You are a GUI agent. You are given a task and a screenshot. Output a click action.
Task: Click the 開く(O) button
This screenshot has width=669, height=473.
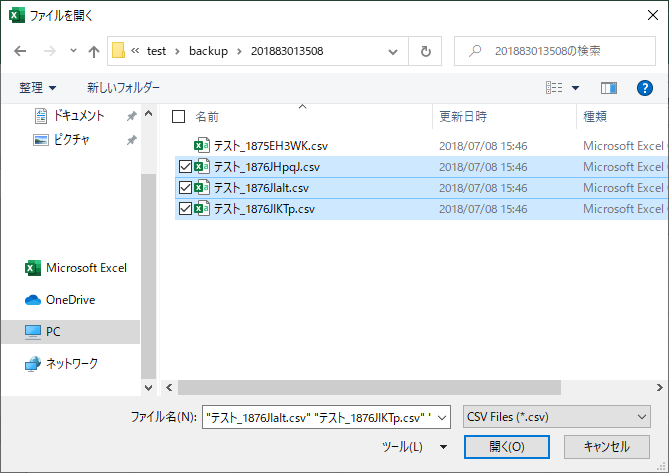click(507, 446)
